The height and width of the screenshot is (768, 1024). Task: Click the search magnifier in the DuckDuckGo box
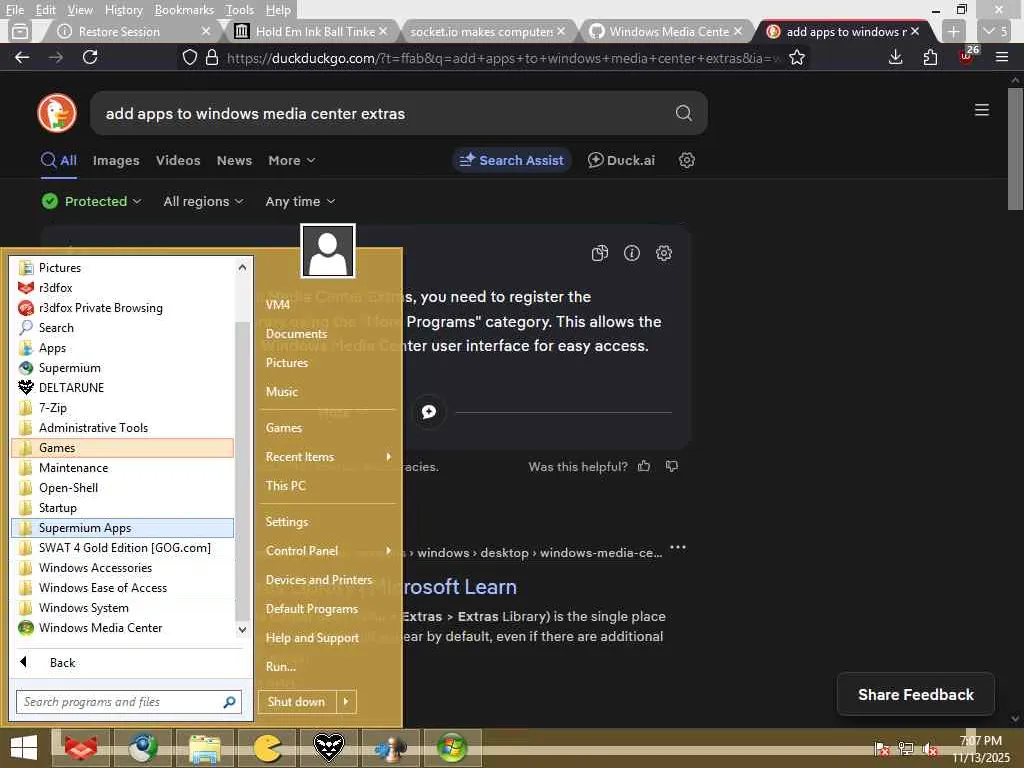click(683, 113)
